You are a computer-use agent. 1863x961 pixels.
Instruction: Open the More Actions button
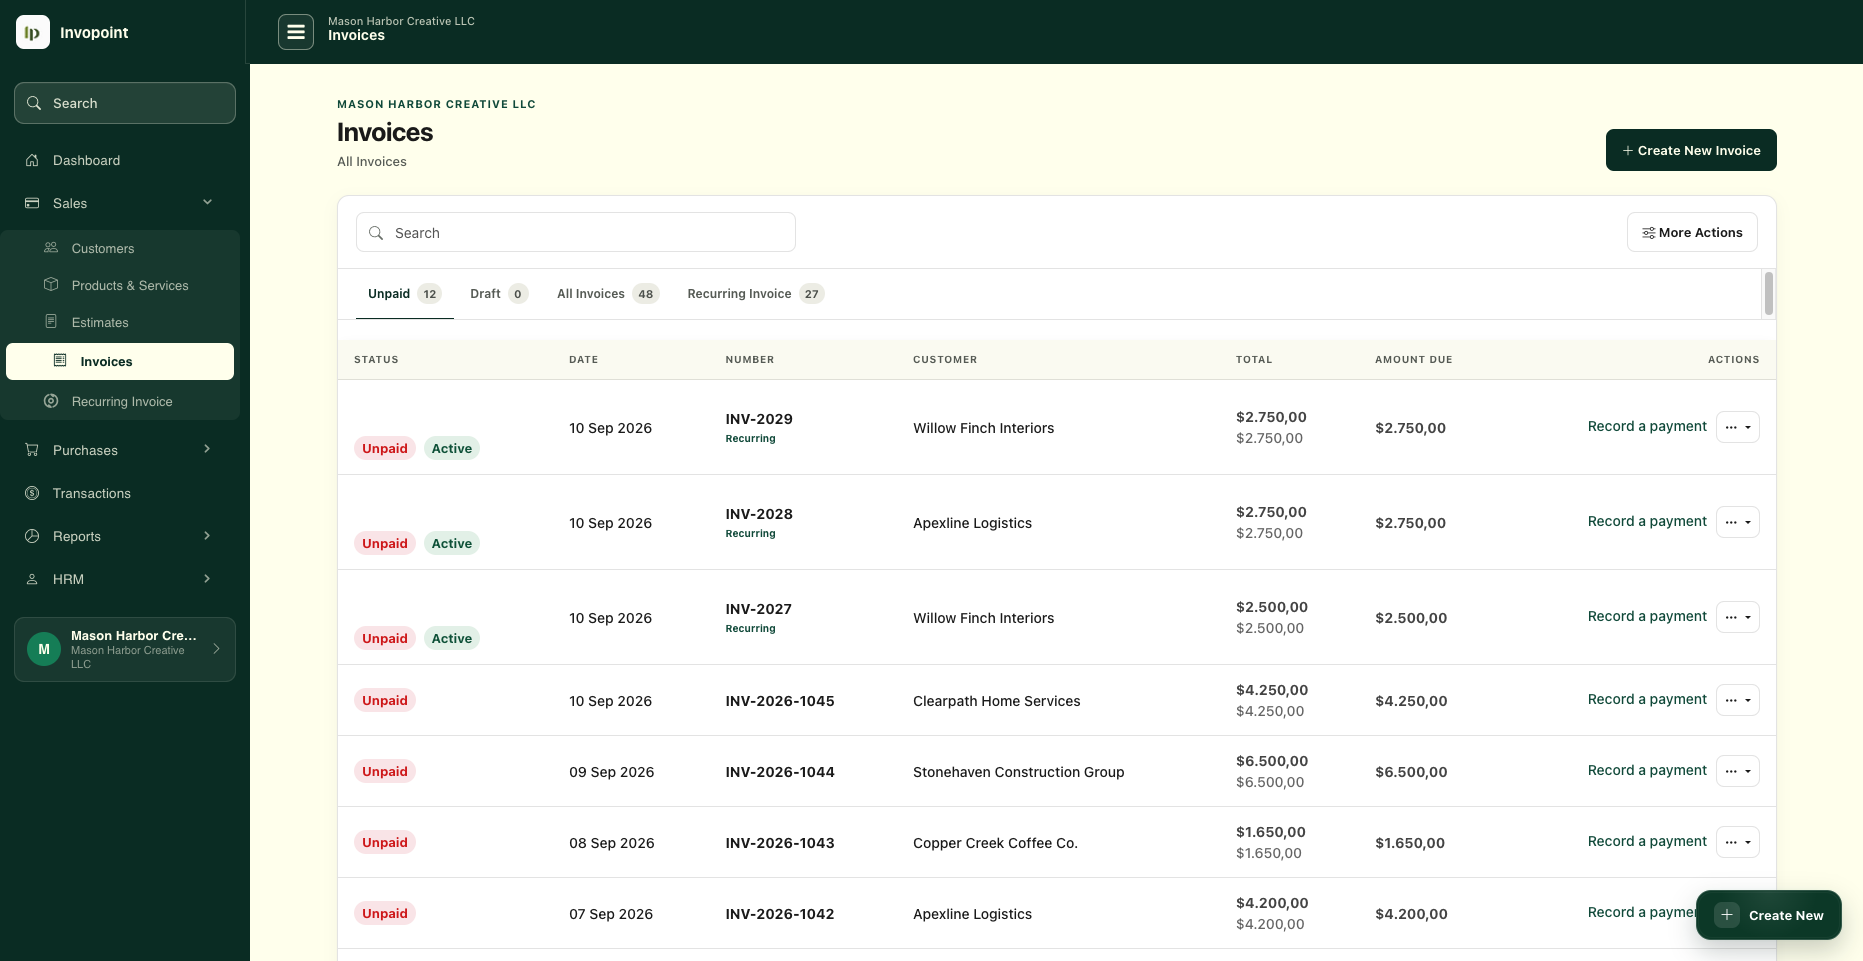click(1692, 232)
